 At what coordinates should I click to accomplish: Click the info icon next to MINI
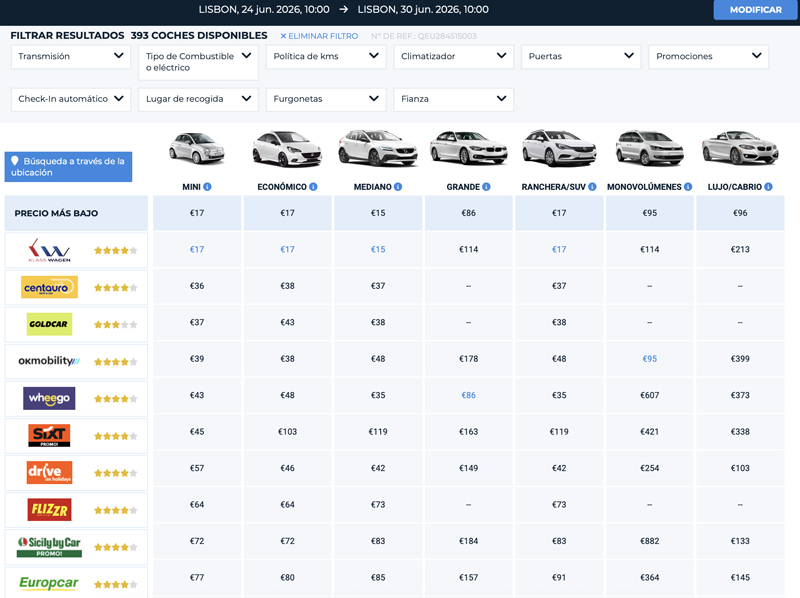point(207,187)
